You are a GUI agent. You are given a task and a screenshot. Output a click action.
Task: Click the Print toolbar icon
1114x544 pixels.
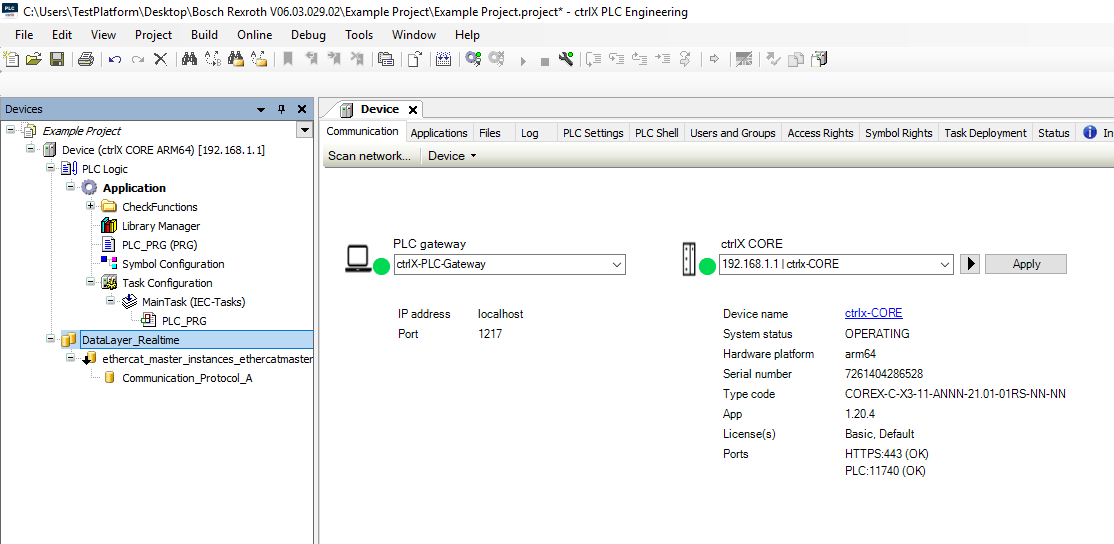pyautogui.click(x=85, y=59)
